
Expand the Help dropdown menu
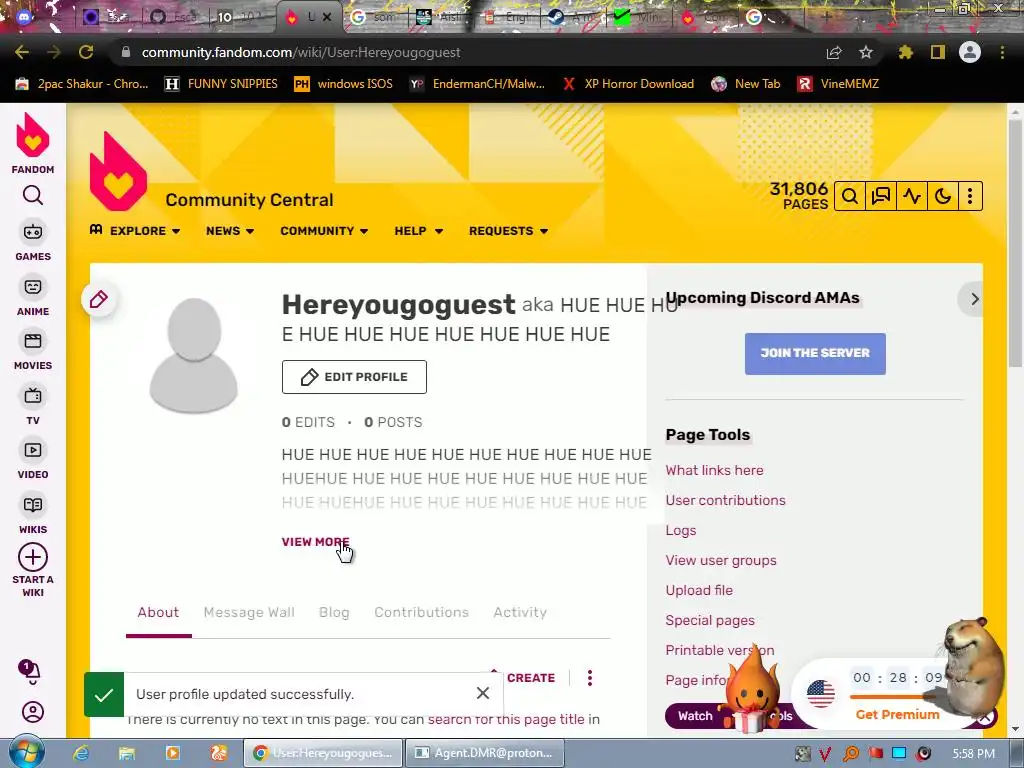click(x=419, y=231)
